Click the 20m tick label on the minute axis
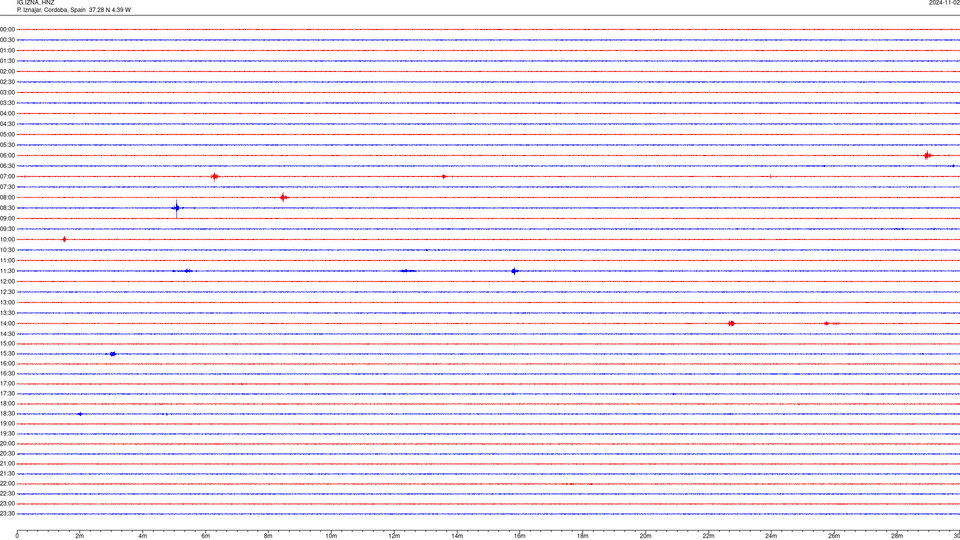The width and height of the screenshot is (960, 540). [x=645, y=536]
